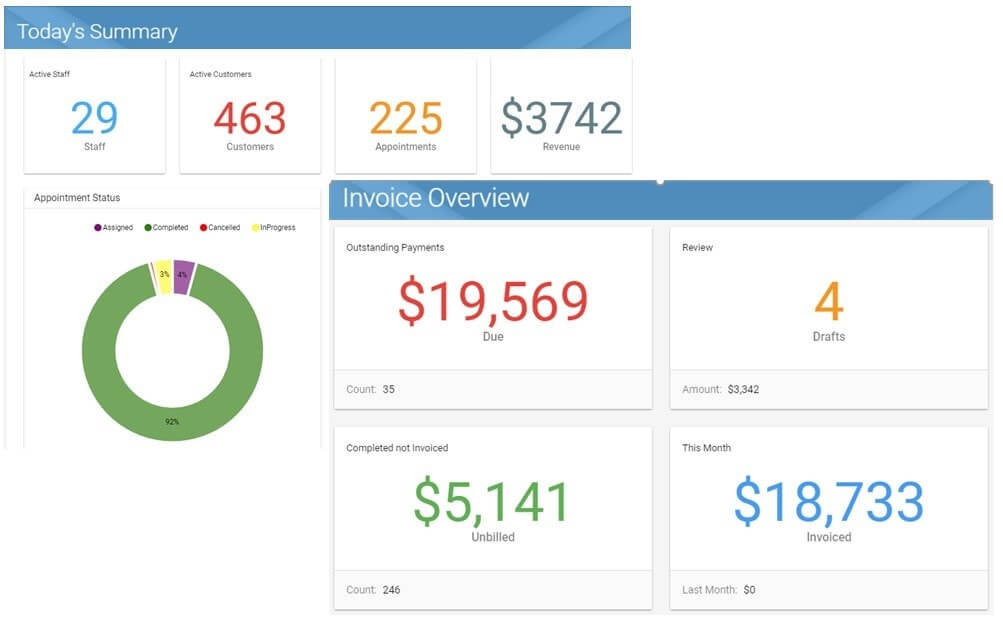Click the Invoiced caption text
The height and width of the screenshot is (619, 1003).
(829, 537)
